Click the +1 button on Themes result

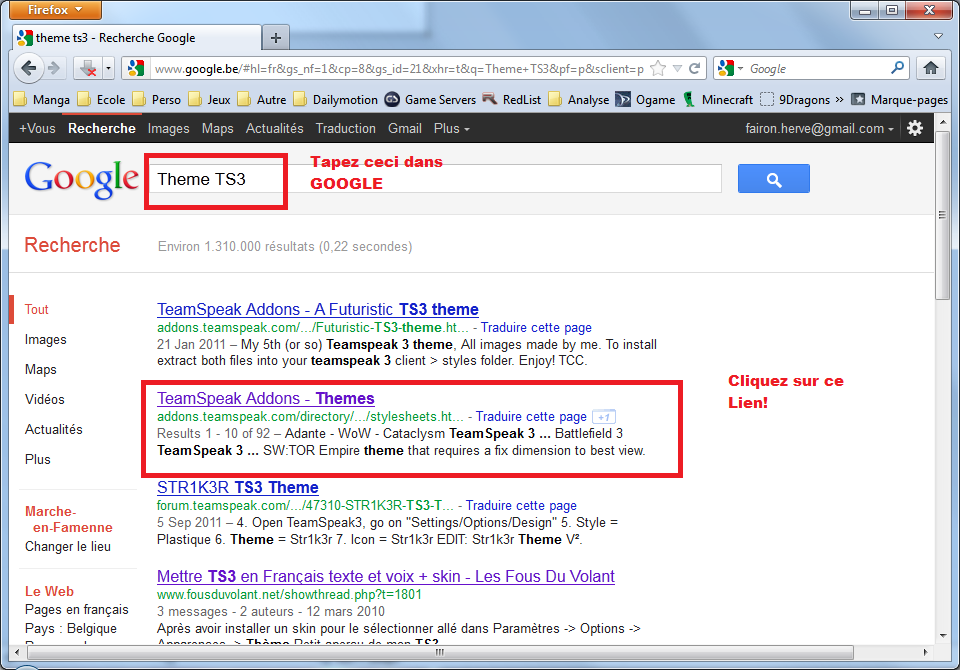coord(604,416)
